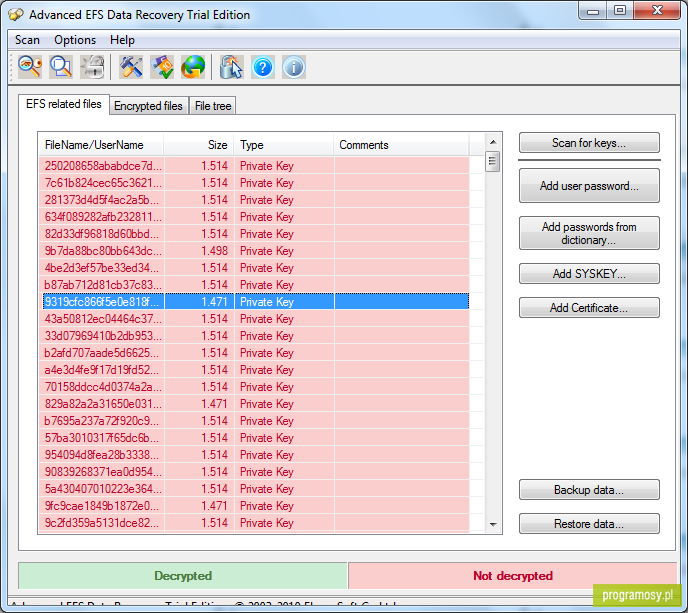Click the application icon in the title bar

[16, 14]
